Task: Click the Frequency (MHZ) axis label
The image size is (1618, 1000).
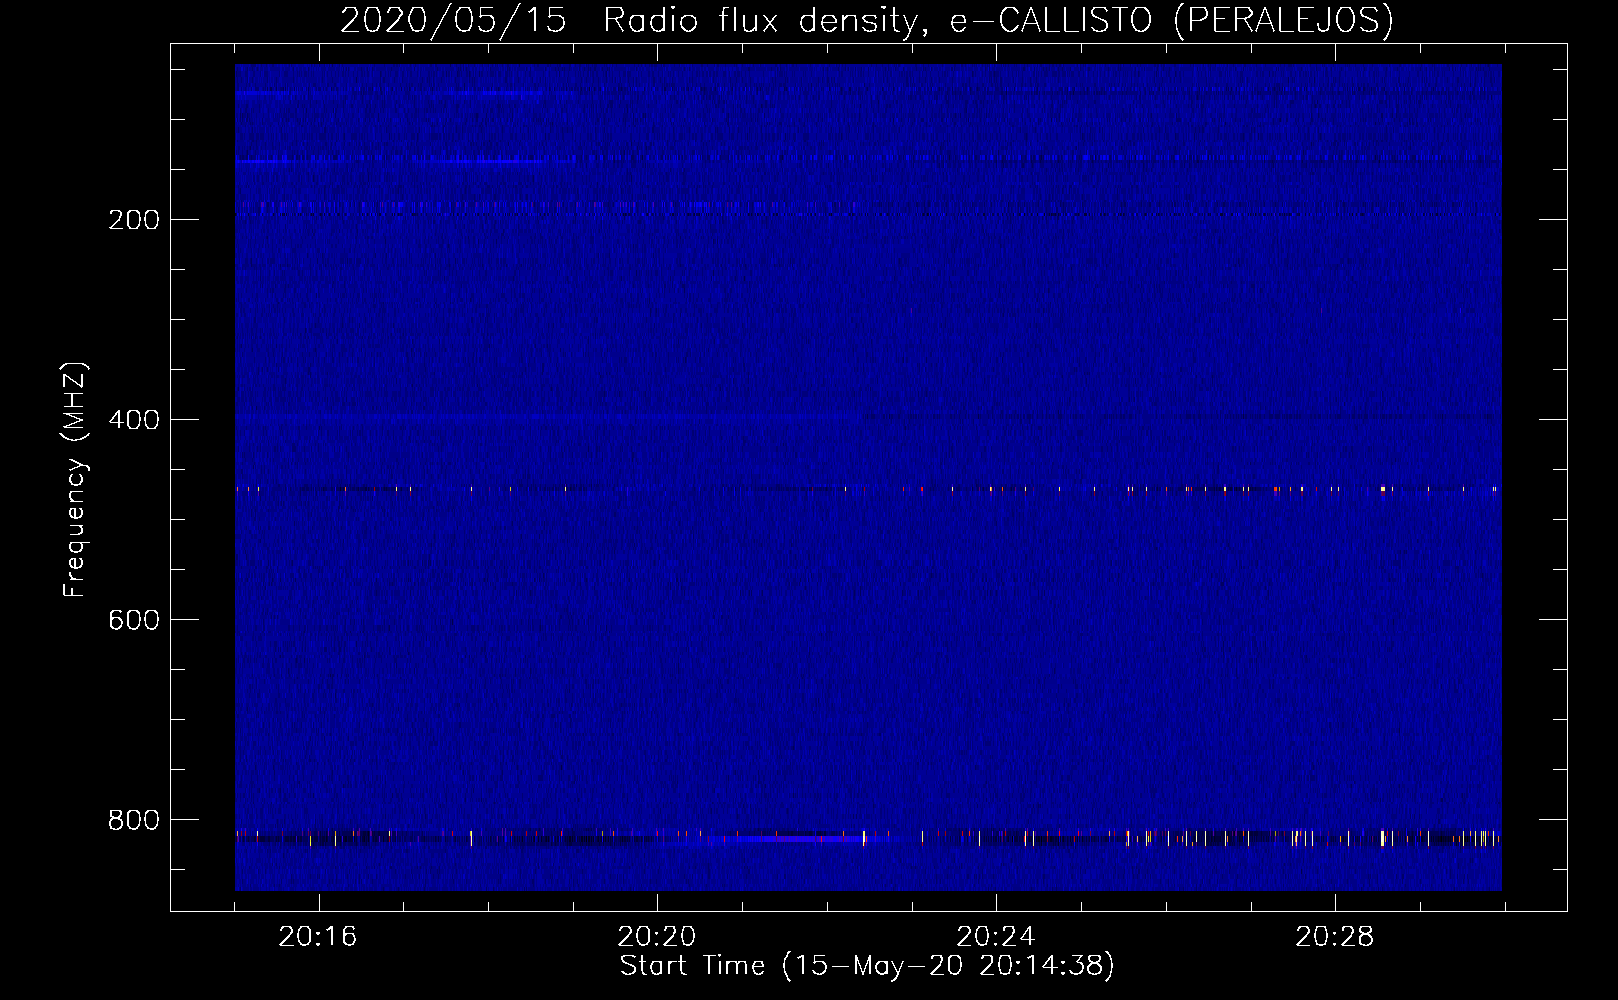Action: (76, 480)
